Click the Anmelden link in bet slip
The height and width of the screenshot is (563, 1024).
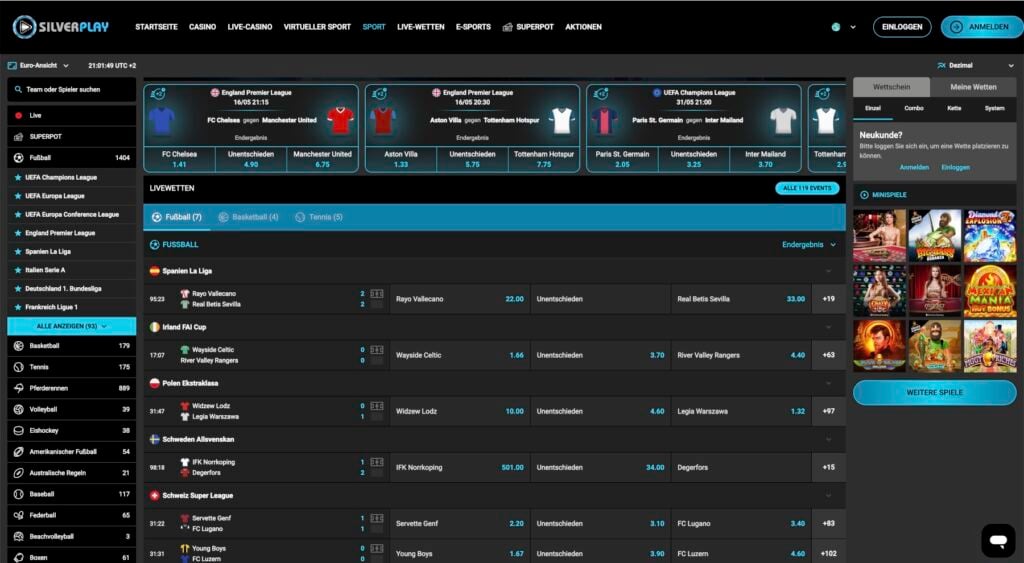click(914, 167)
